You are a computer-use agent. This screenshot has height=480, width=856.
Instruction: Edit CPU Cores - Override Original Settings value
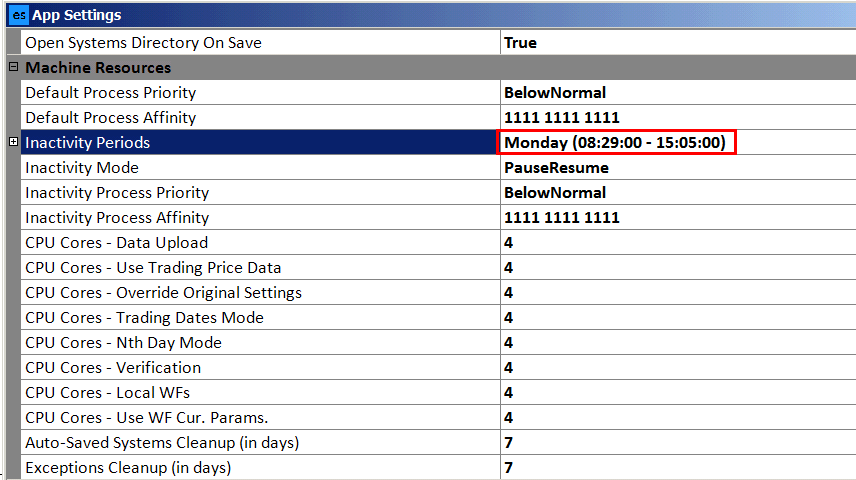509,293
